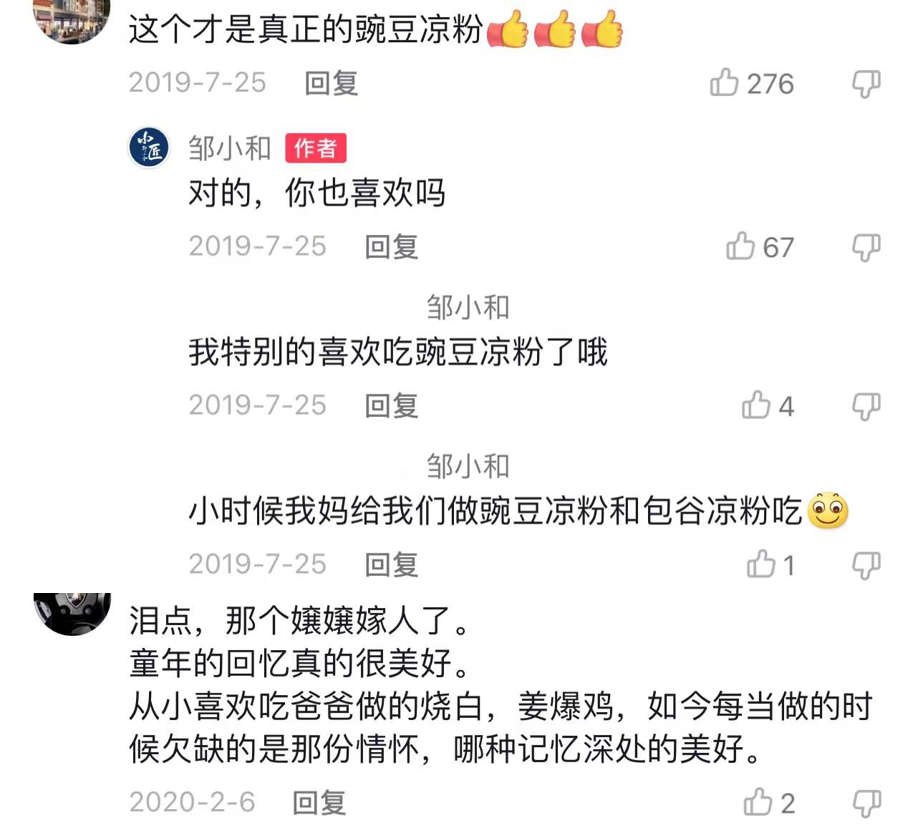Like the 2020-2-6 comment with 2 likes
This screenshot has width=918, height=837.
[758, 802]
